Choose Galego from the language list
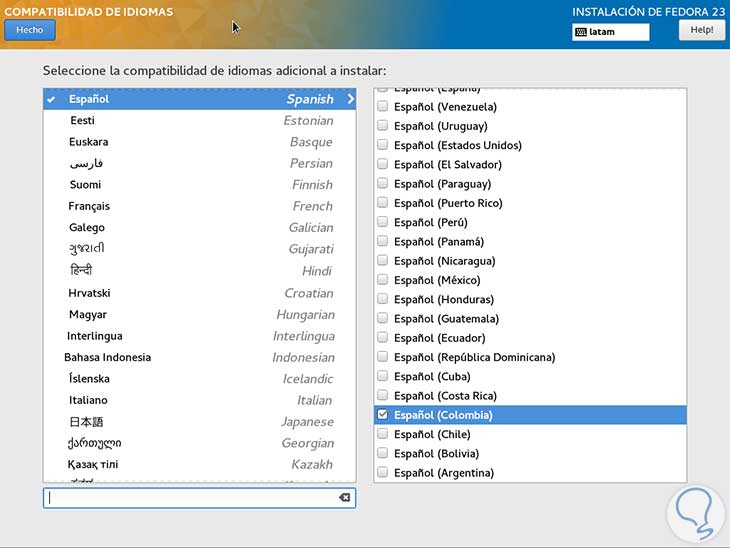Image resolution: width=730 pixels, height=548 pixels. click(87, 228)
